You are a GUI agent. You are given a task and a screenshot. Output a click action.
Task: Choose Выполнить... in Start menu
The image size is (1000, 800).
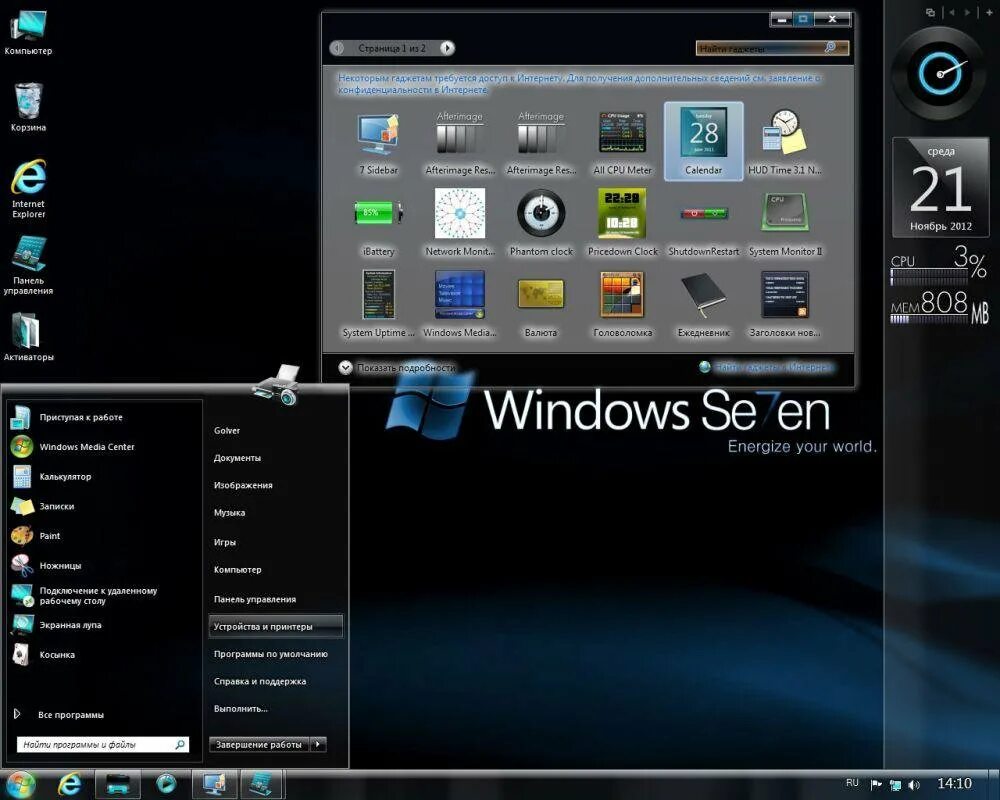click(x=240, y=709)
